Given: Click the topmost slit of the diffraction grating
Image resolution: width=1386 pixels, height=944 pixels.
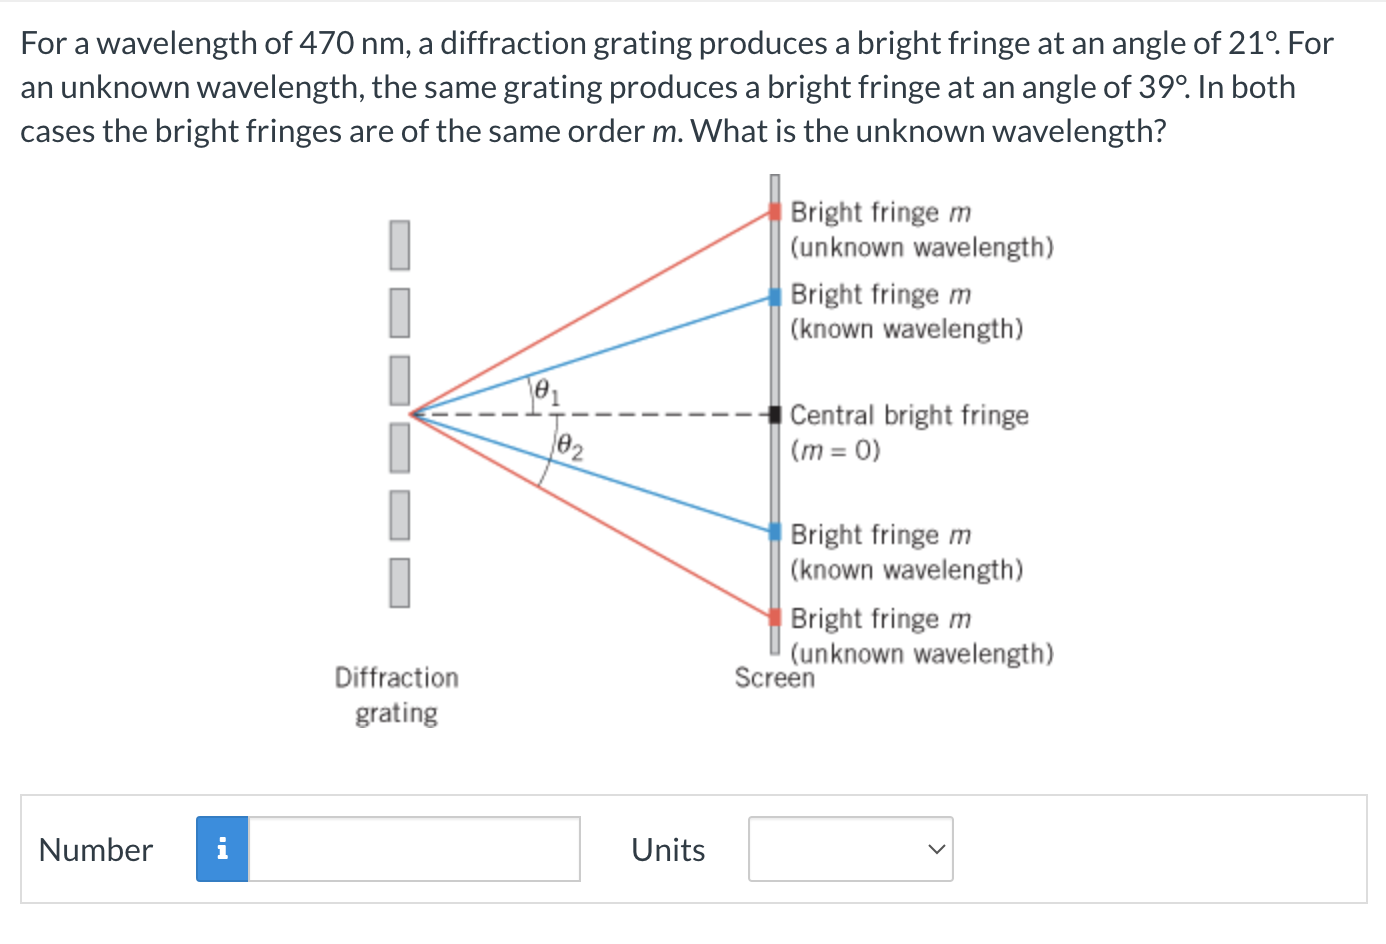Looking at the screenshot, I should (399, 246).
